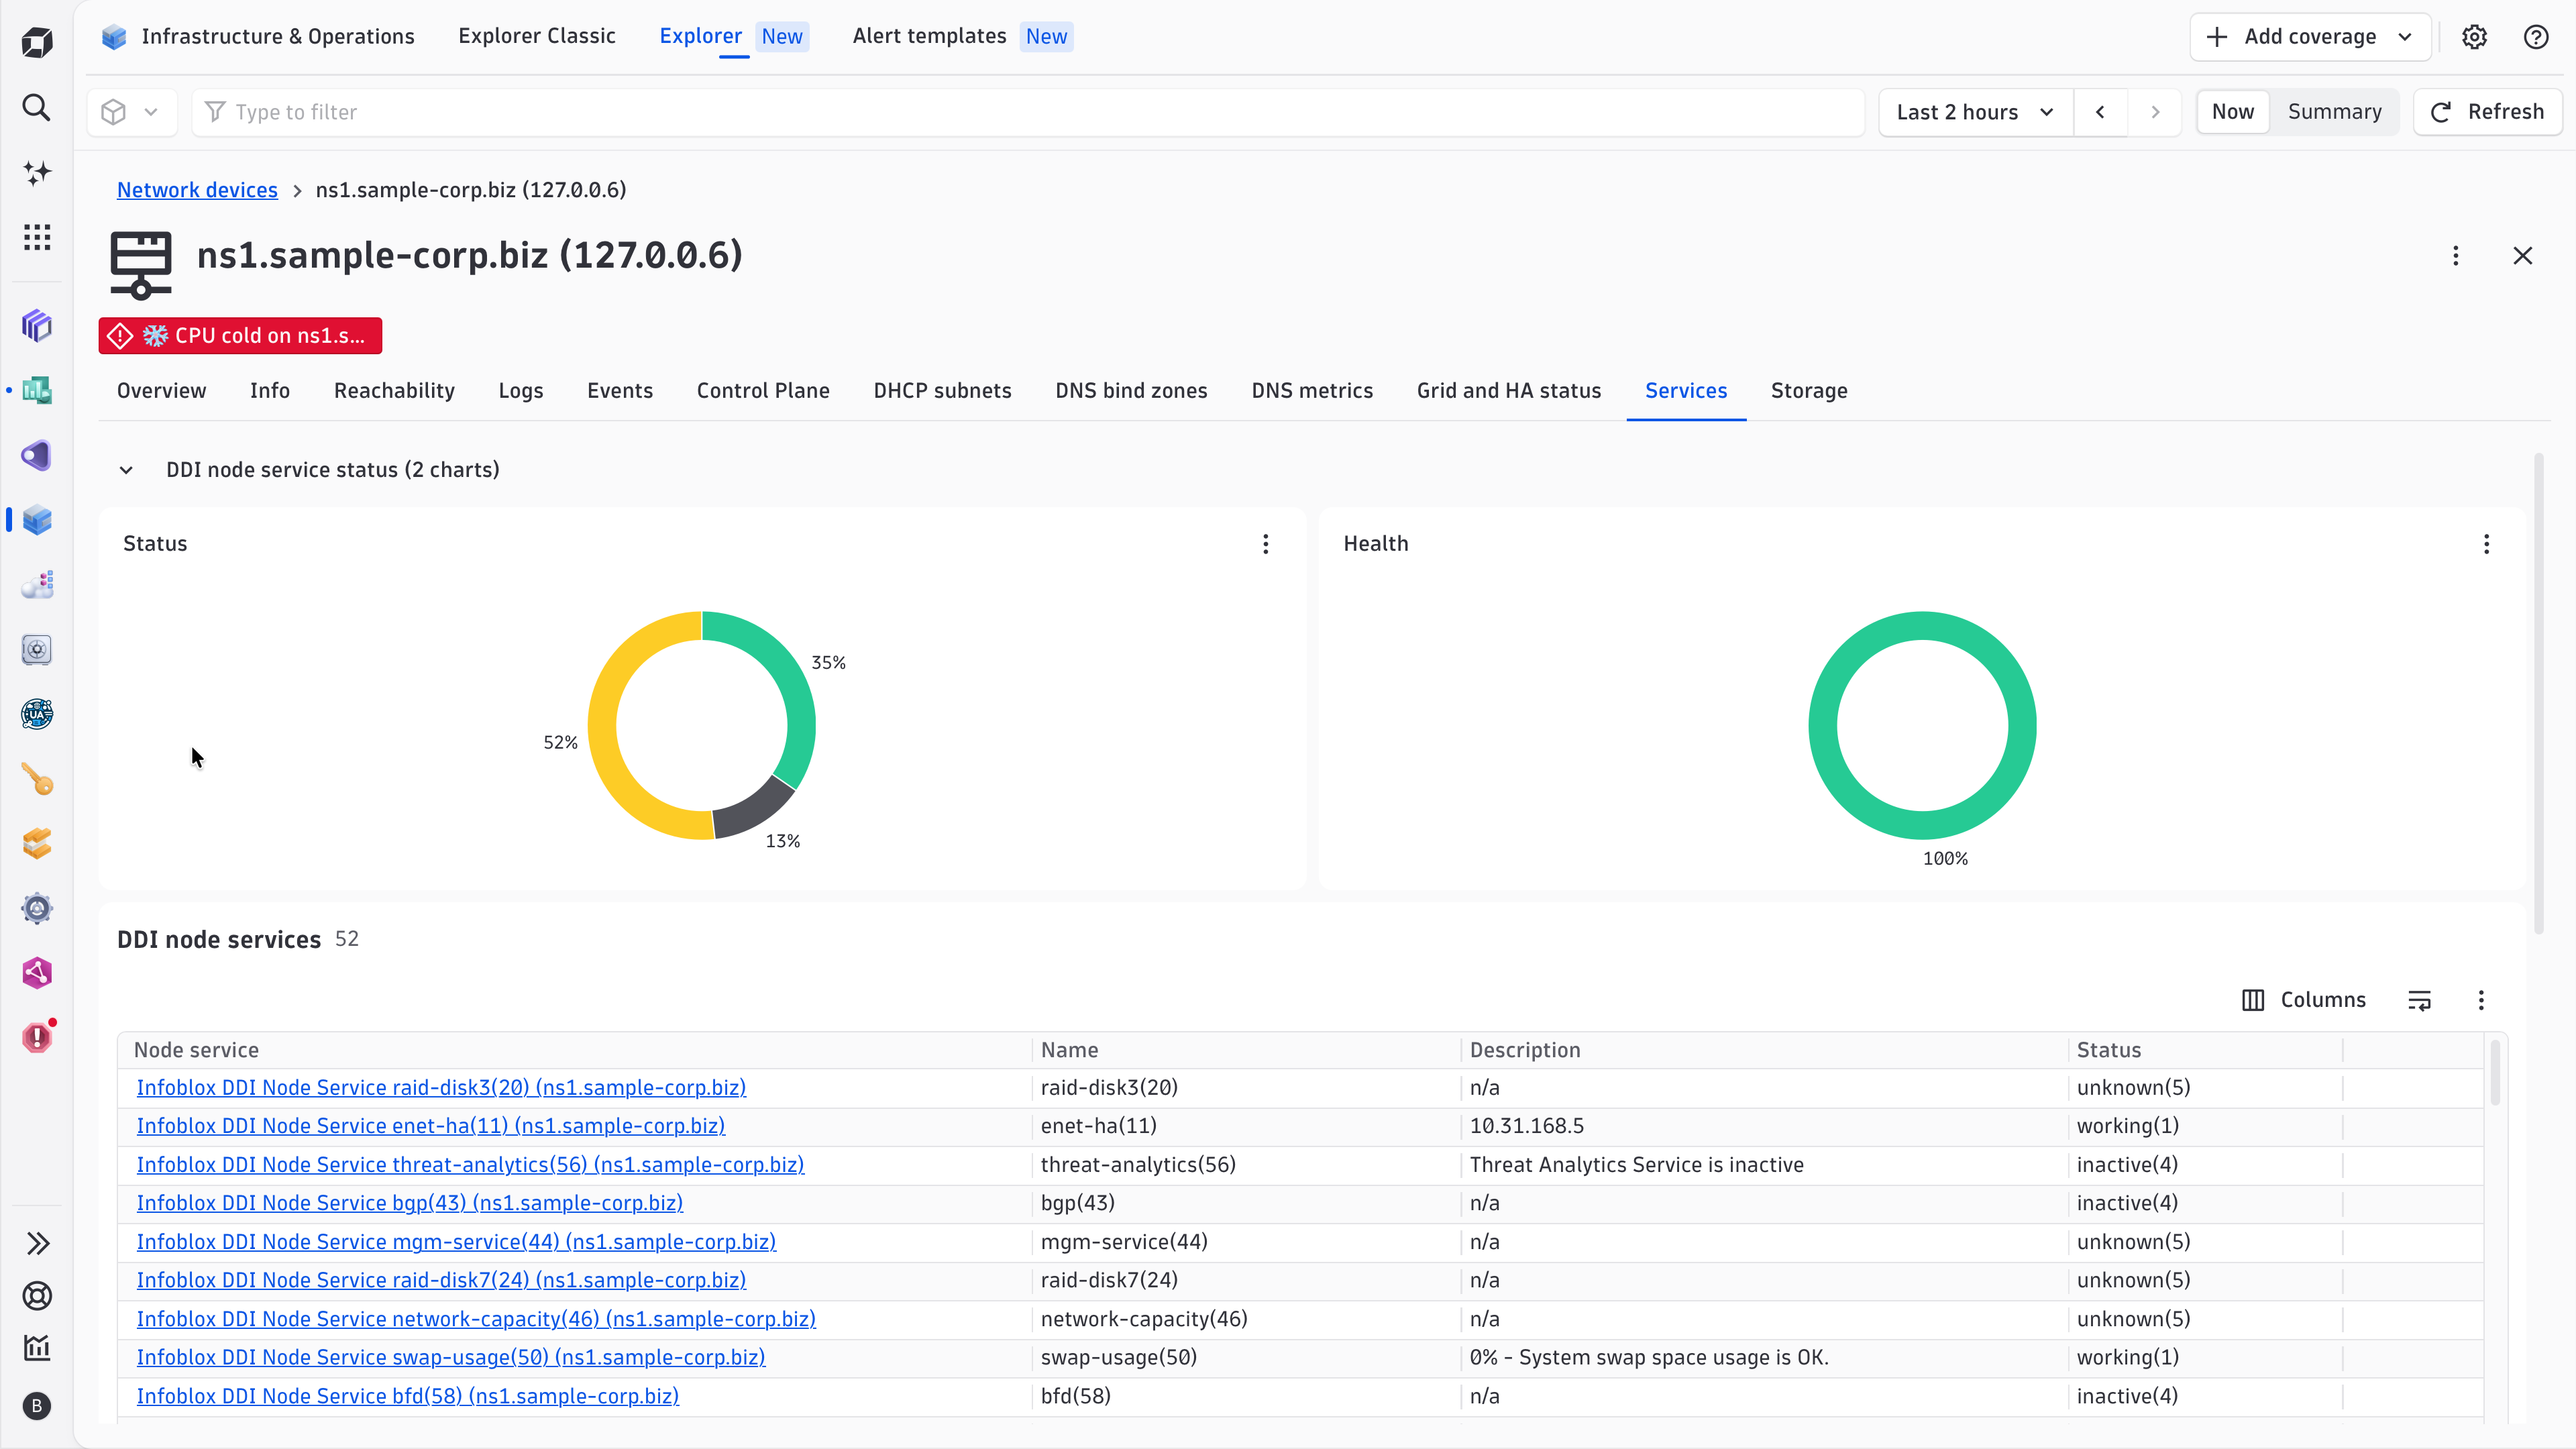Open the teal dashboard chart app icon

coord(37,390)
